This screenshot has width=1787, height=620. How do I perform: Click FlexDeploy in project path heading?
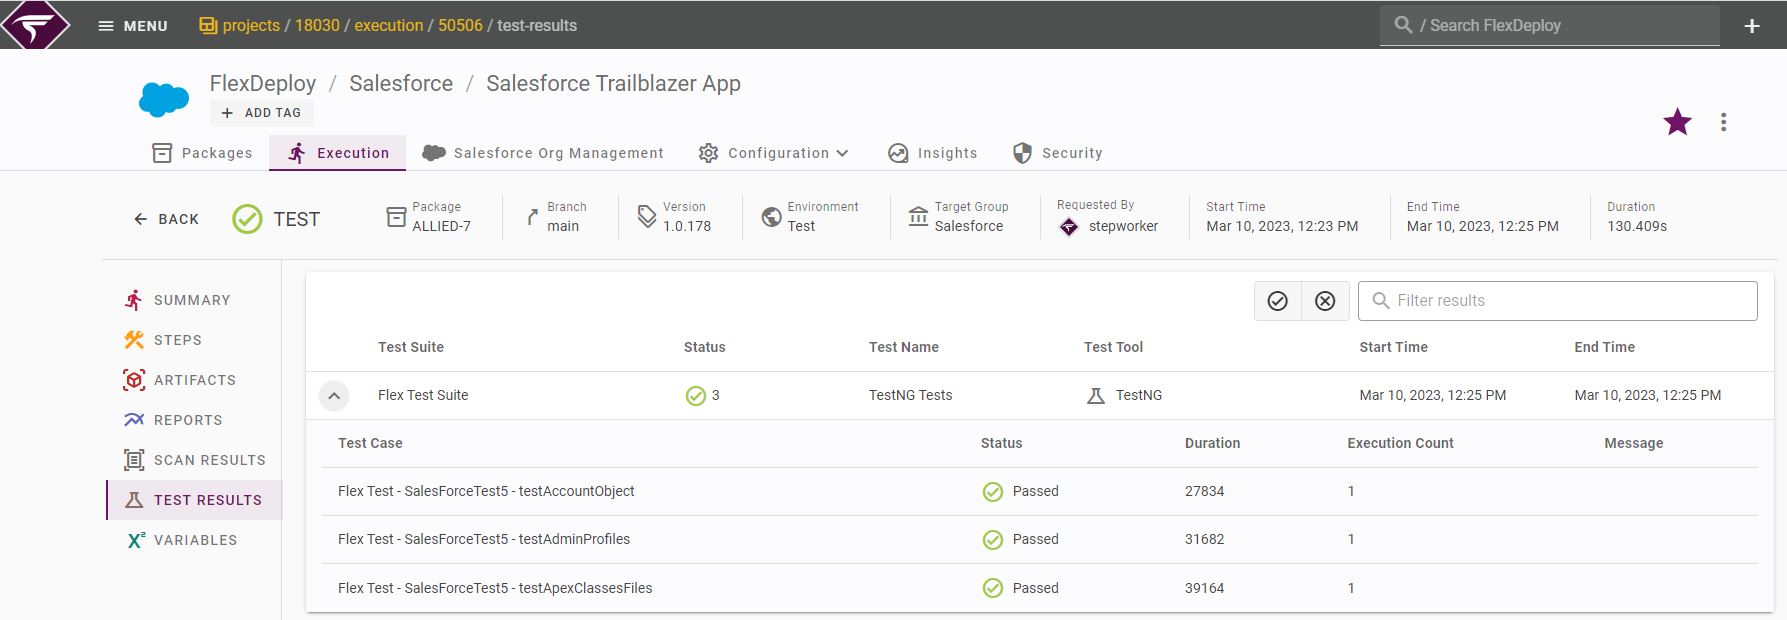(263, 83)
